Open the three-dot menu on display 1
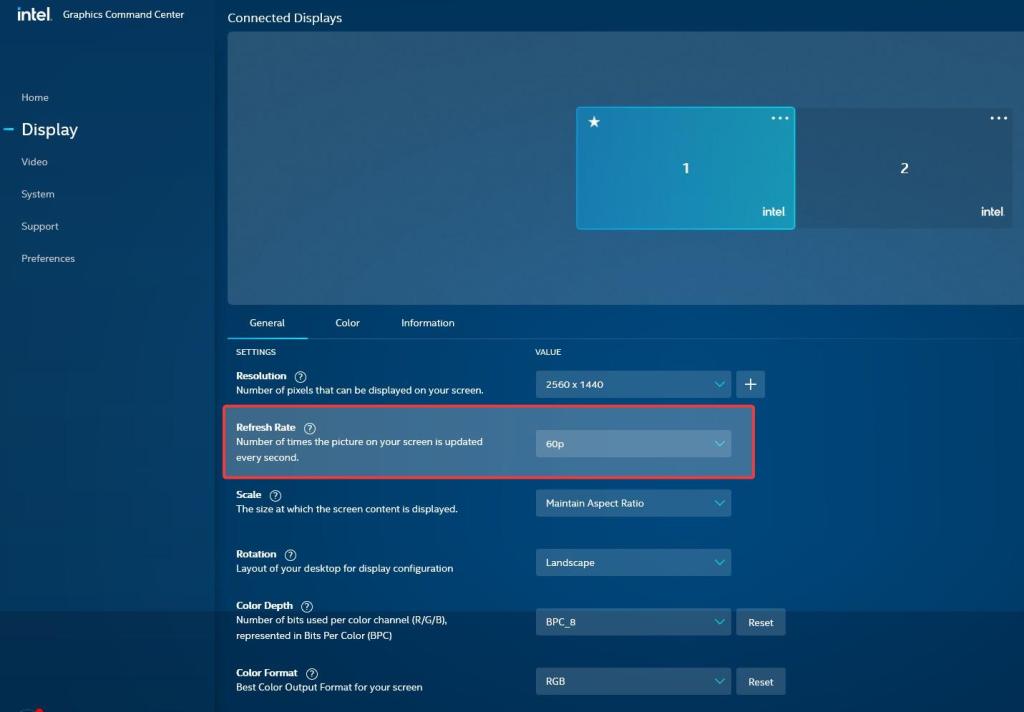This screenshot has width=1024, height=712. click(780, 118)
